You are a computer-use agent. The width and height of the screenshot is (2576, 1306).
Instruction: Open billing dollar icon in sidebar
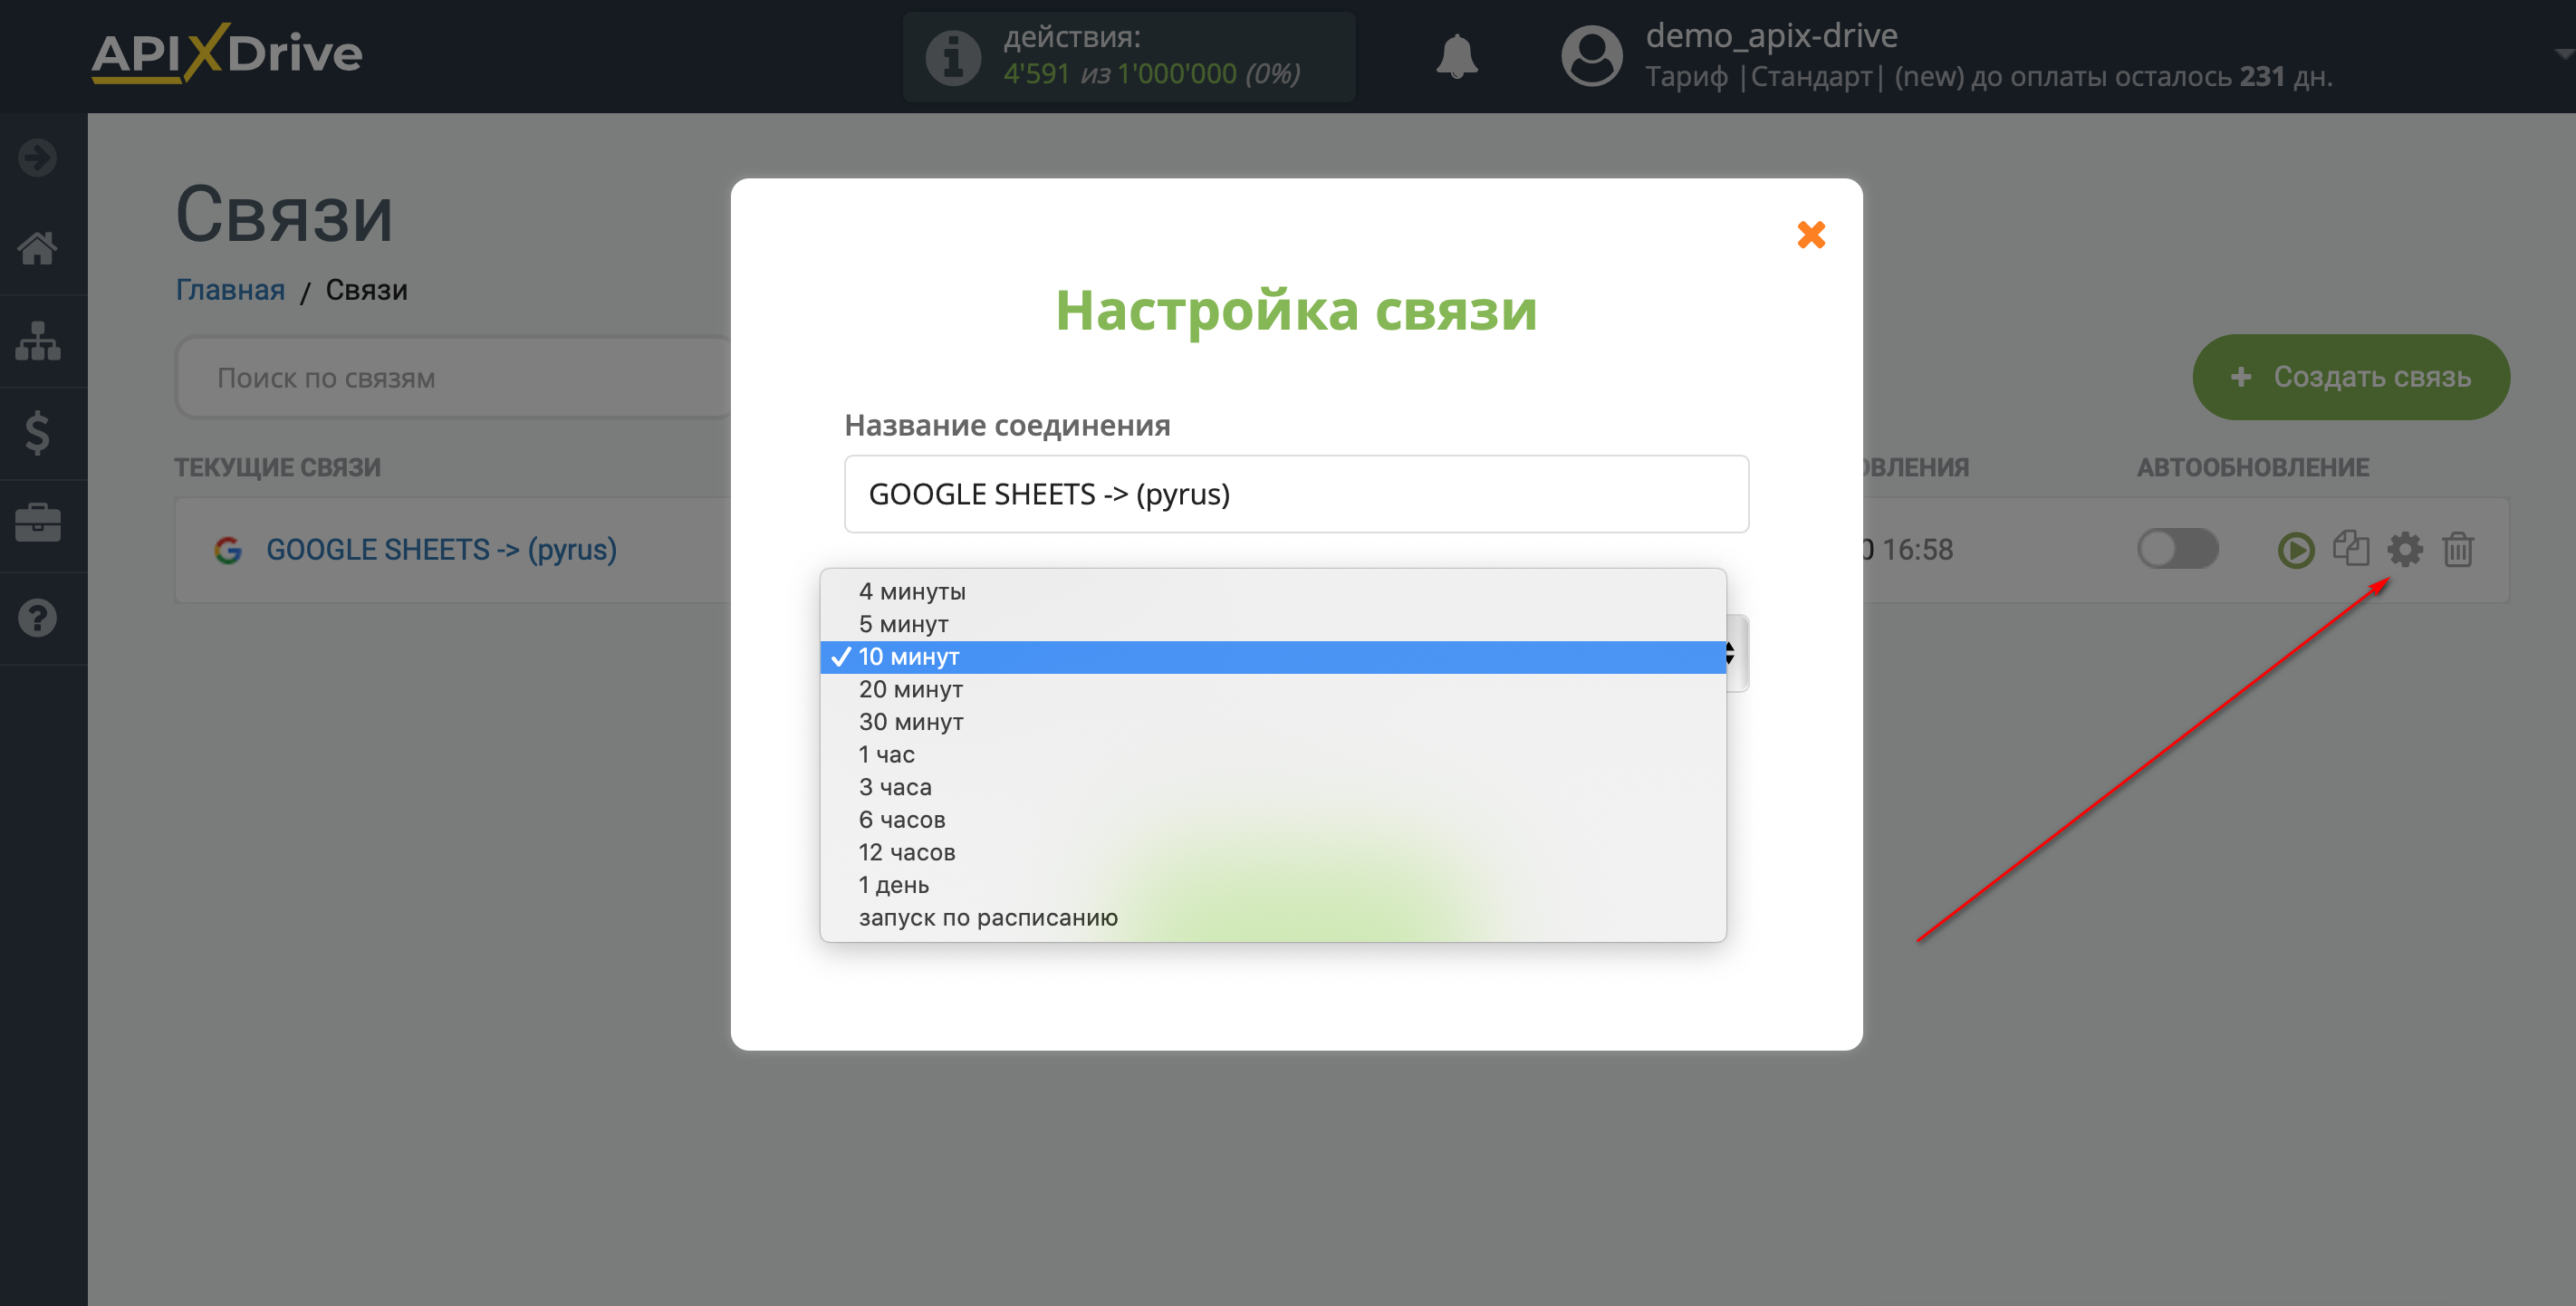point(38,433)
